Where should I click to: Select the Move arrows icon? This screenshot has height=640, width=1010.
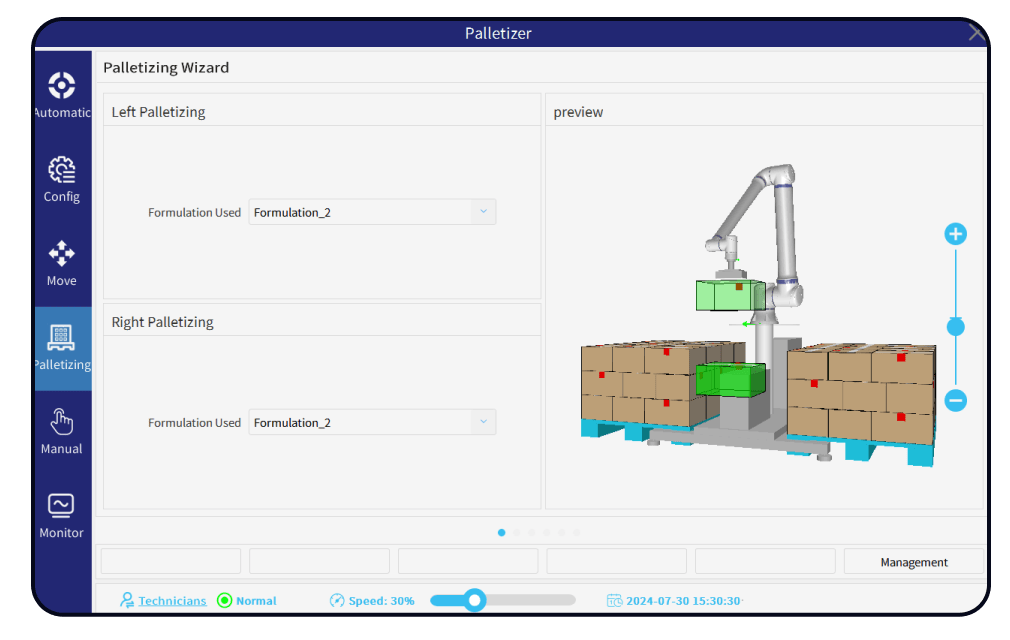tap(62, 254)
